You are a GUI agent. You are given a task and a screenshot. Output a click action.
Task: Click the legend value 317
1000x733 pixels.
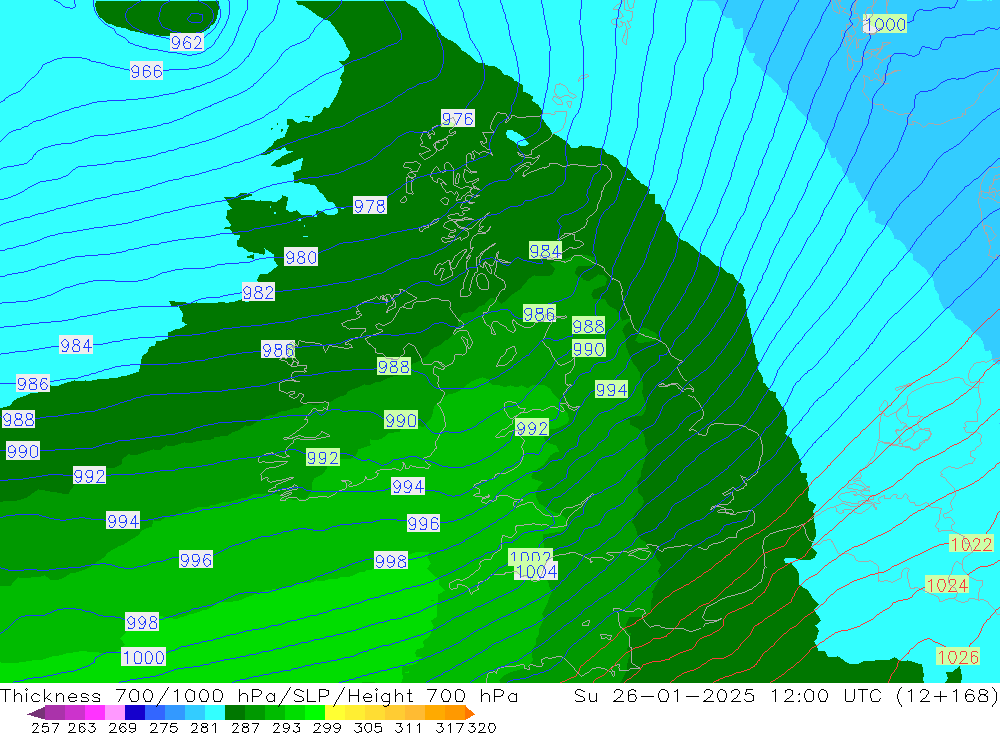[450, 727]
